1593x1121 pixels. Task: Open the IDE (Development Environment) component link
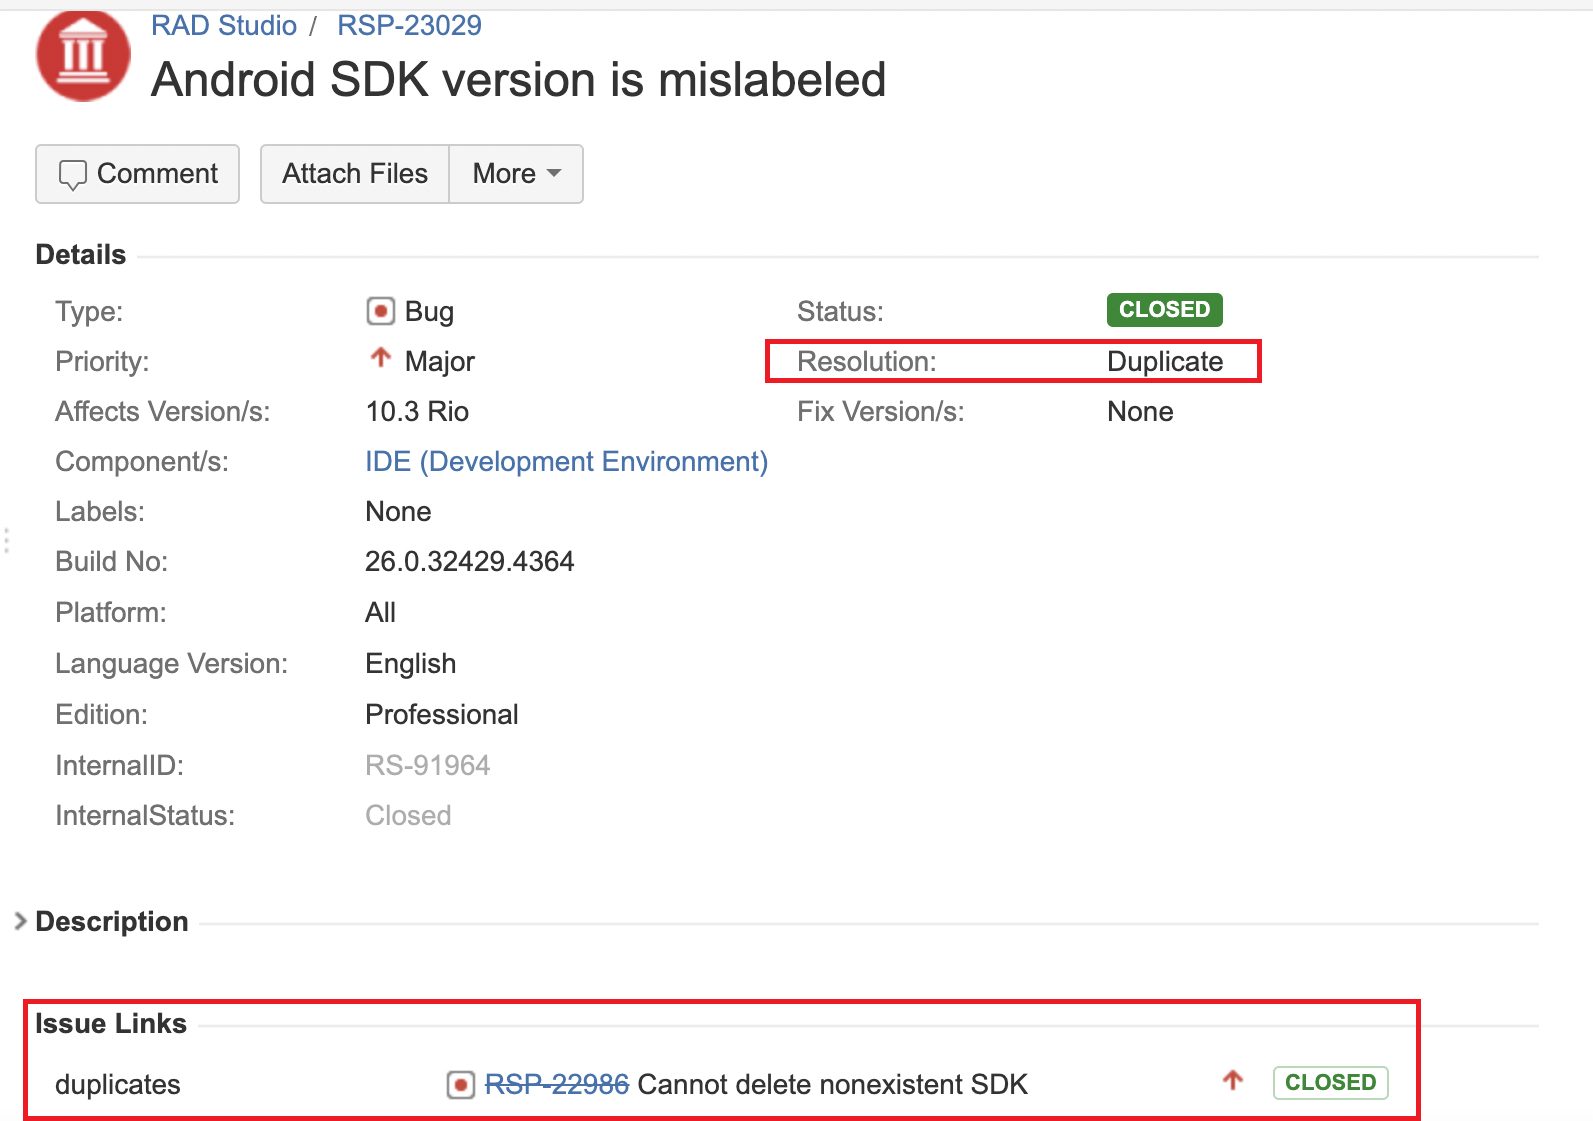(566, 461)
